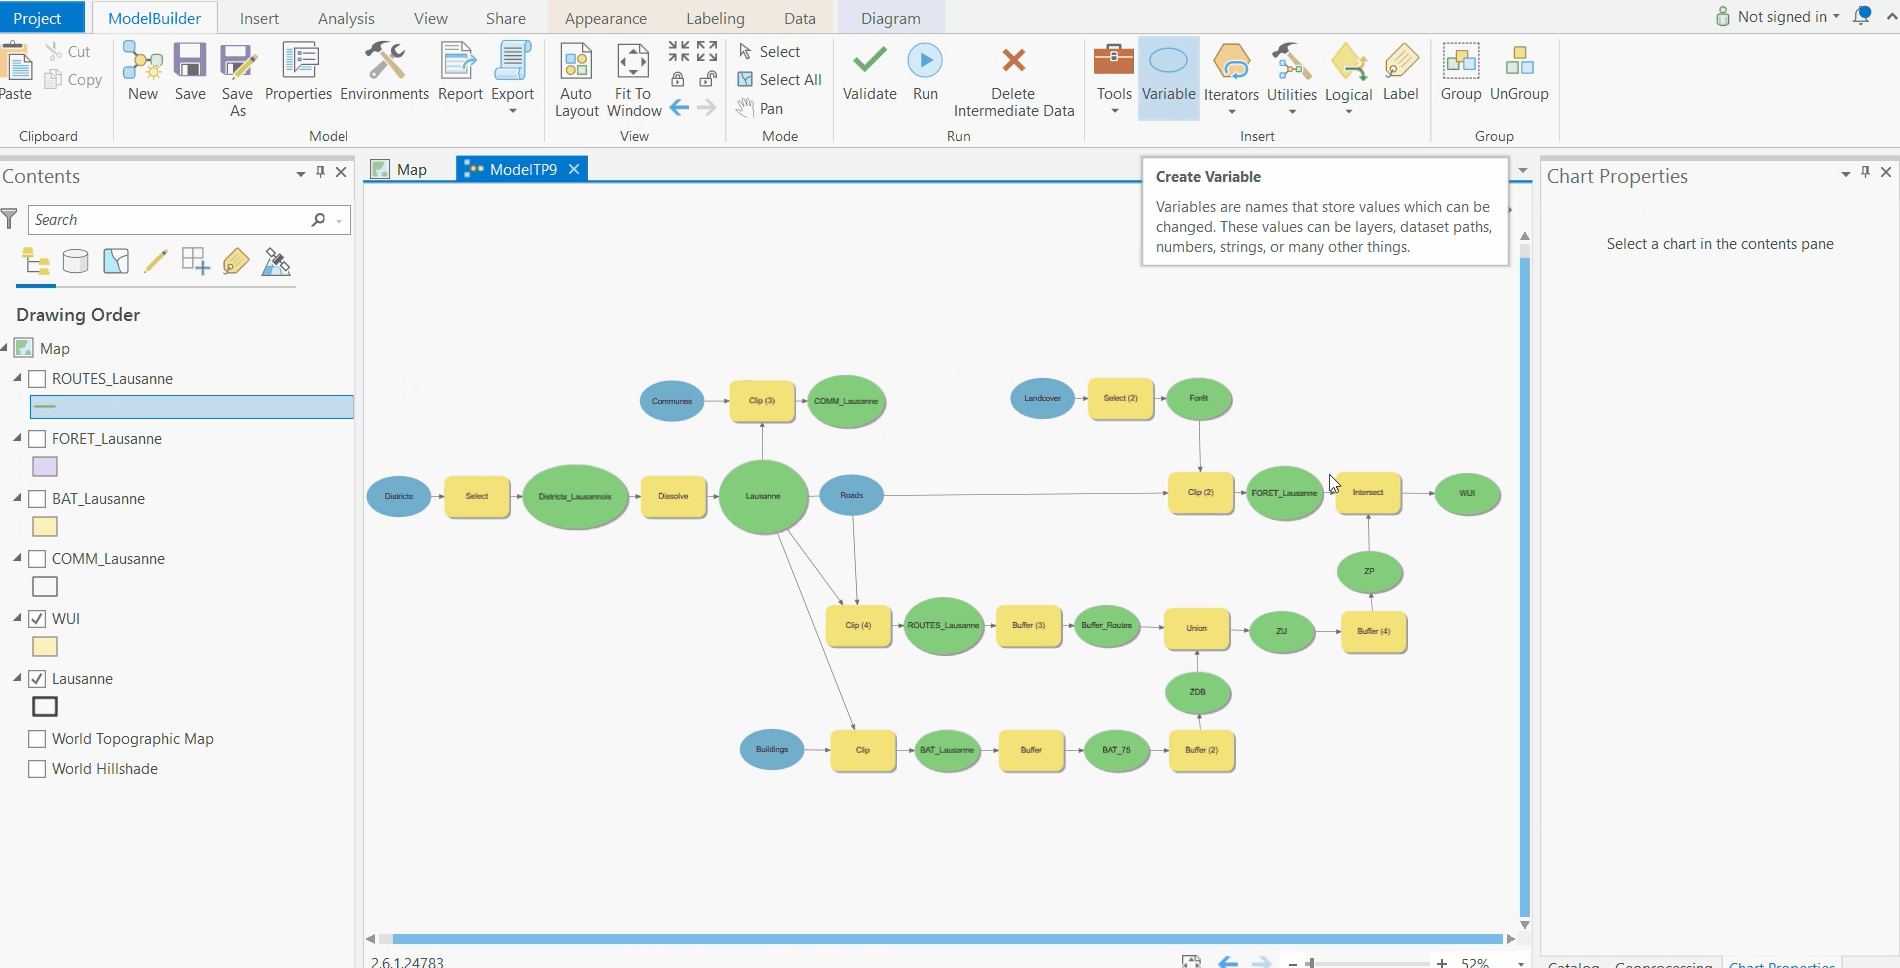
Task: Insert a Label into the model
Action: pos(1400,73)
